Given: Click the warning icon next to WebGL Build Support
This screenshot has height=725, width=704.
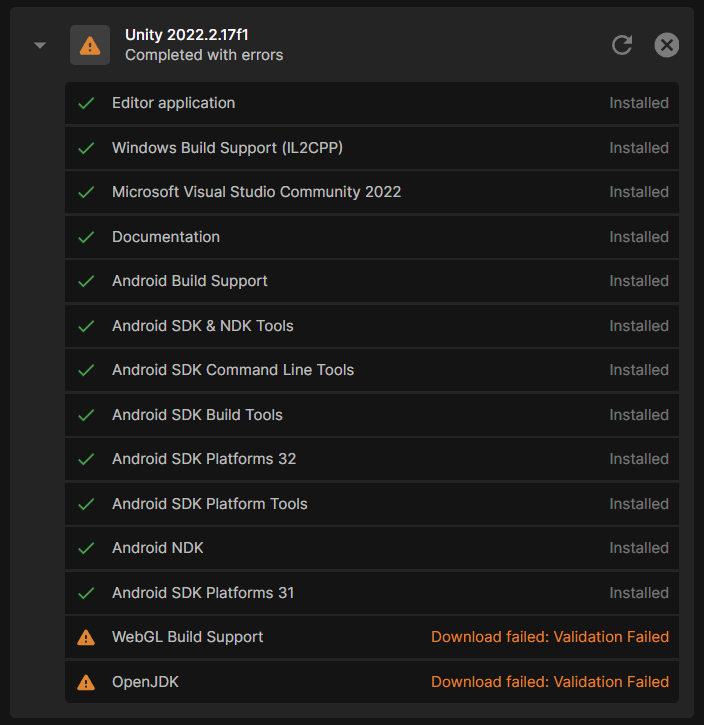Looking at the screenshot, I should (x=87, y=637).
